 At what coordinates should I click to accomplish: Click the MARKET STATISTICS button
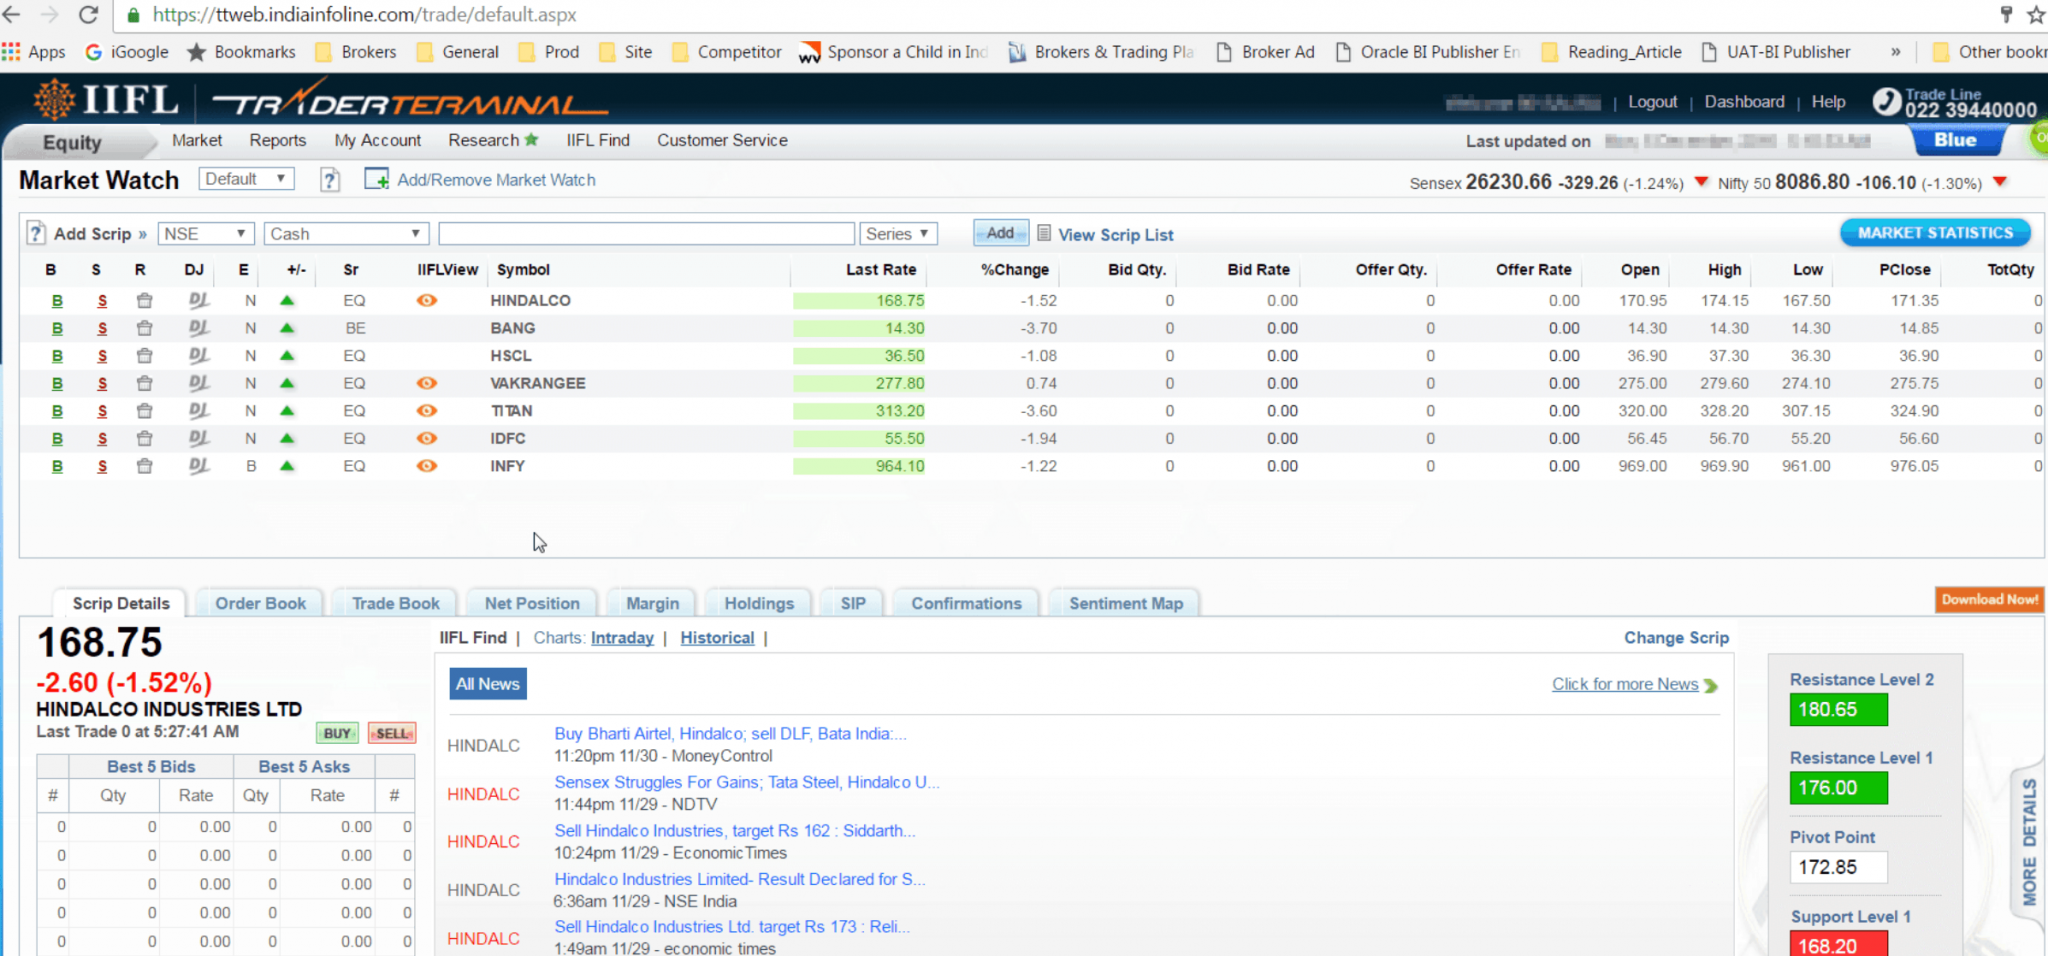click(1935, 233)
